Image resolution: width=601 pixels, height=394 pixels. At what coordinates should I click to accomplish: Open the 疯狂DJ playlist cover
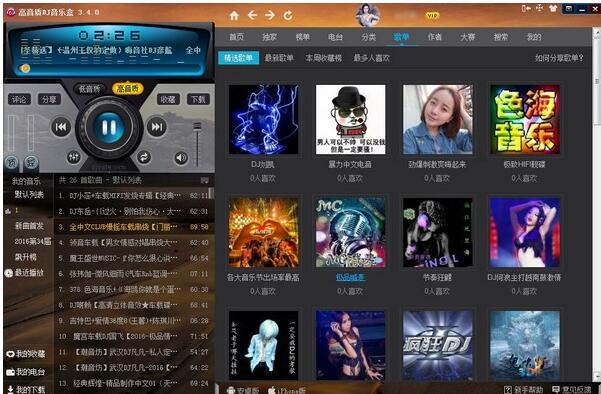tap(437, 345)
